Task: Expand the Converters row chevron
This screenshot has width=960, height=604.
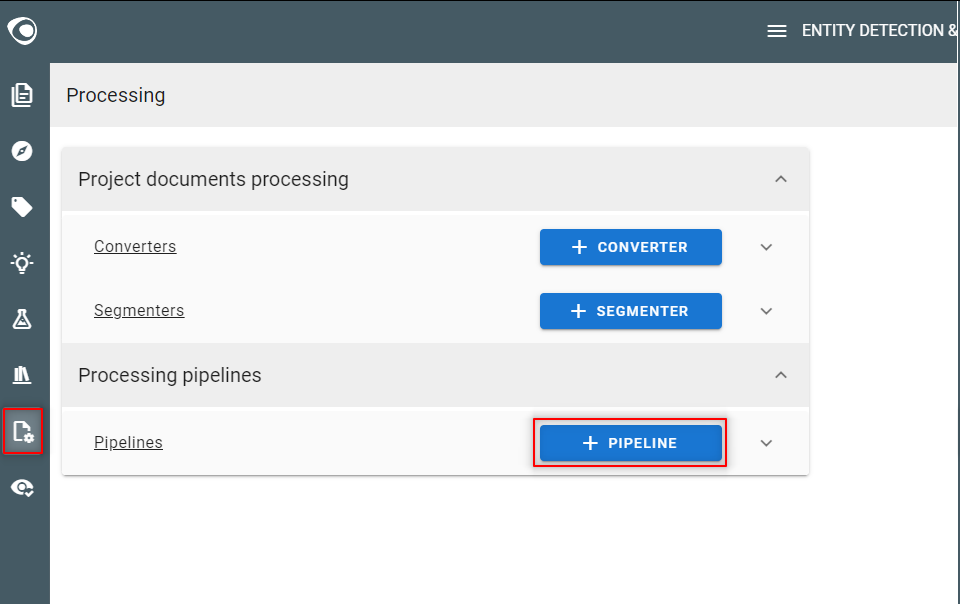Action: click(766, 247)
